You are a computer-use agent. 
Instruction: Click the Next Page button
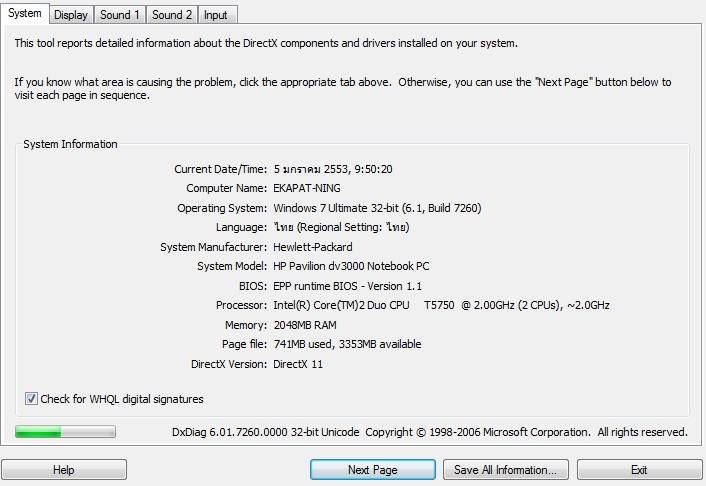click(x=372, y=470)
